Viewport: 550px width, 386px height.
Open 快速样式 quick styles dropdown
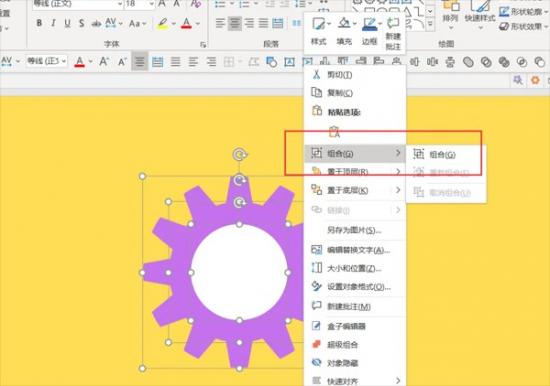coord(480,14)
